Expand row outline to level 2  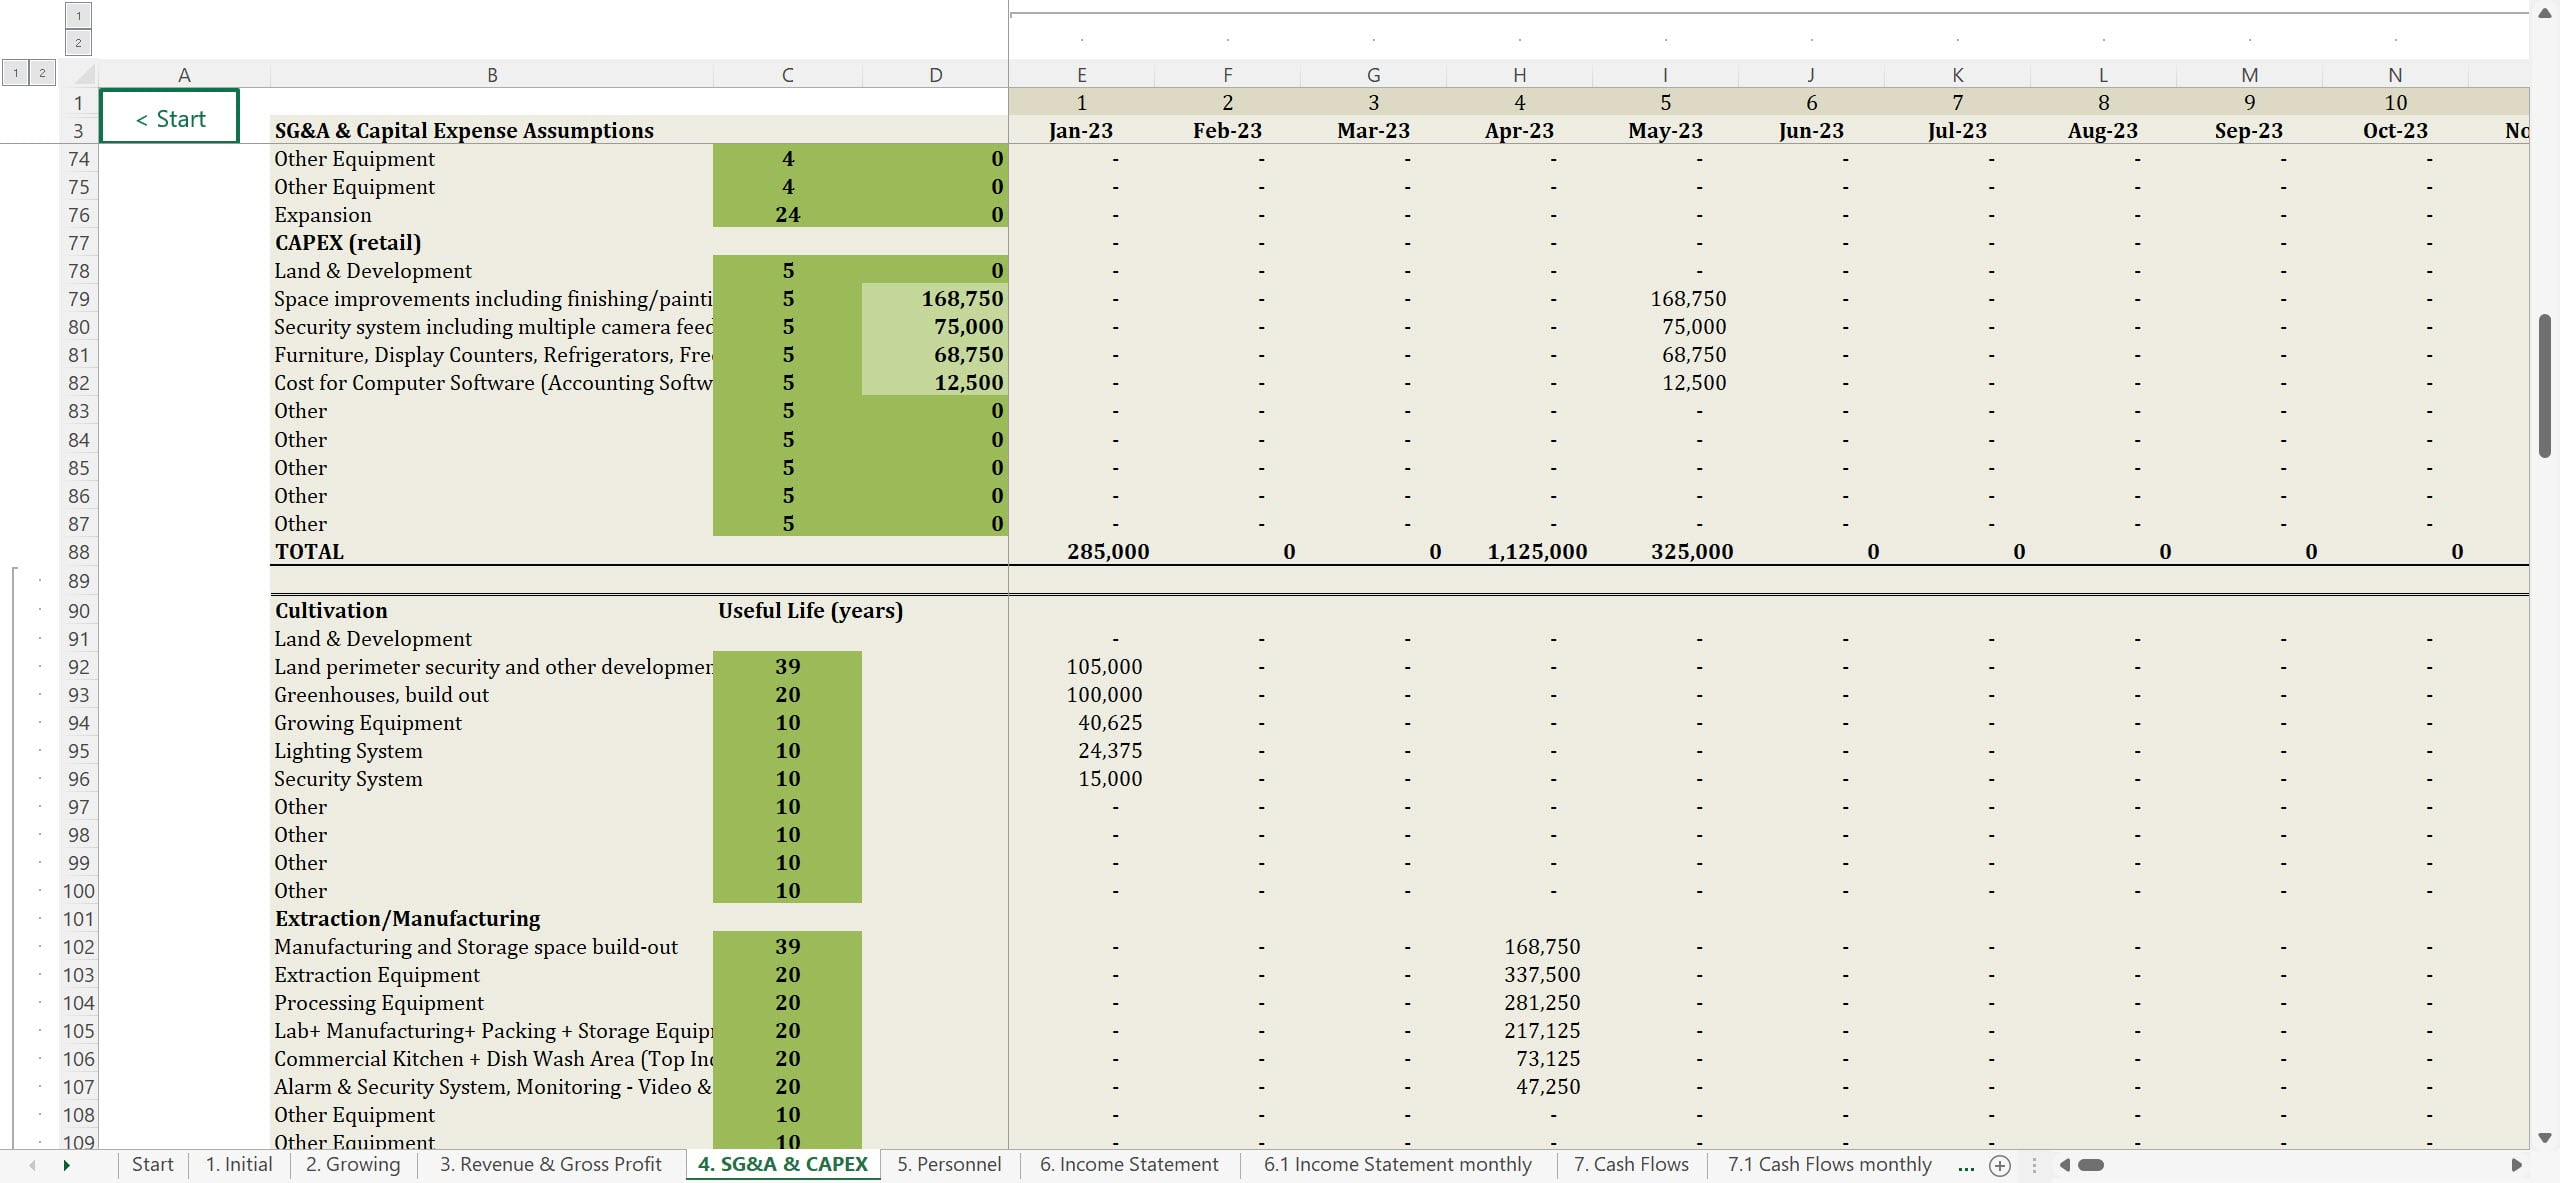click(42, 73)
